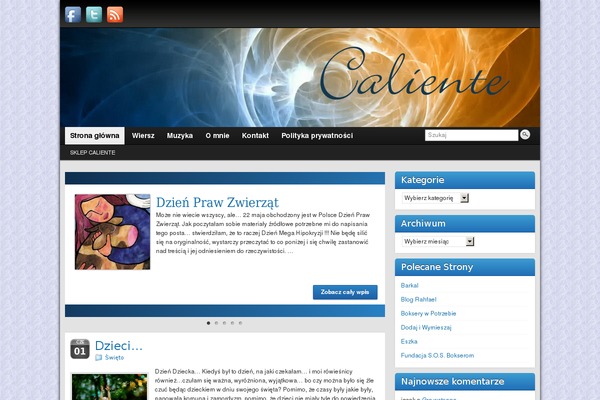Open the Barkal recommended link
600x400 pixels.
pos(409,286)
